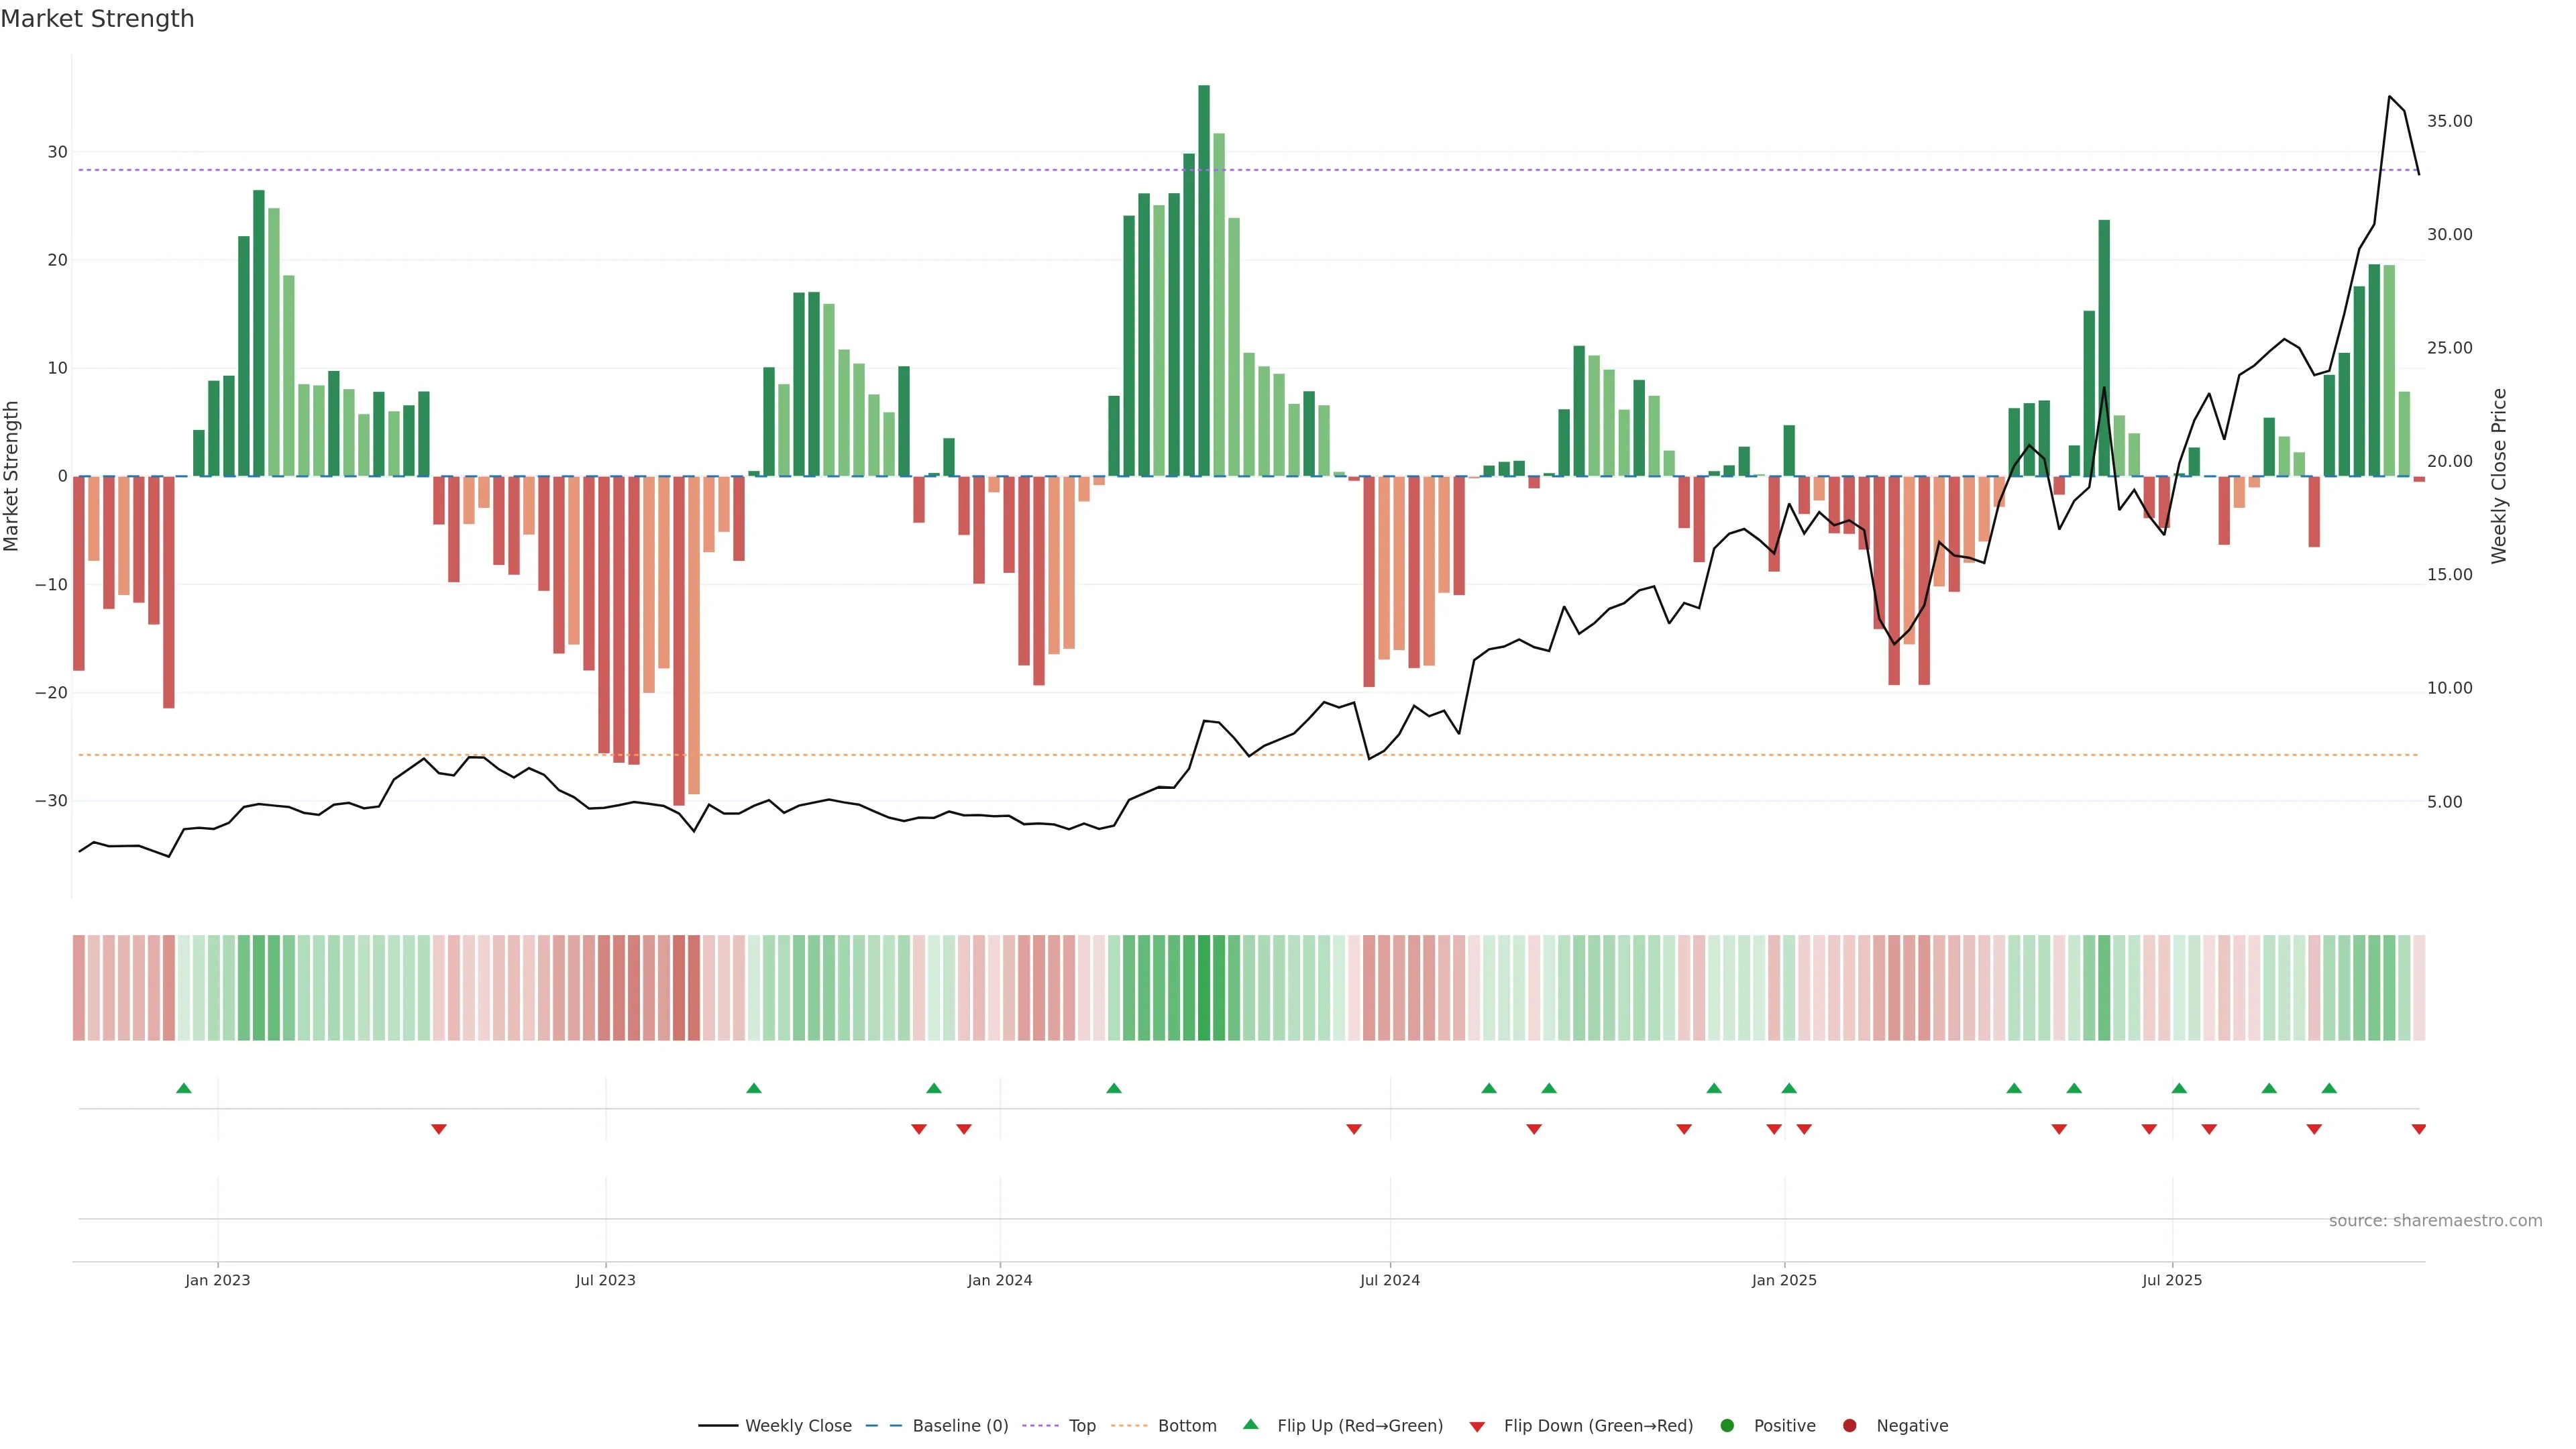Screen dimensions: 2576x1449
Task: Click the darkest green cell in heatmap strip
Action: (x=1204, y=987)
